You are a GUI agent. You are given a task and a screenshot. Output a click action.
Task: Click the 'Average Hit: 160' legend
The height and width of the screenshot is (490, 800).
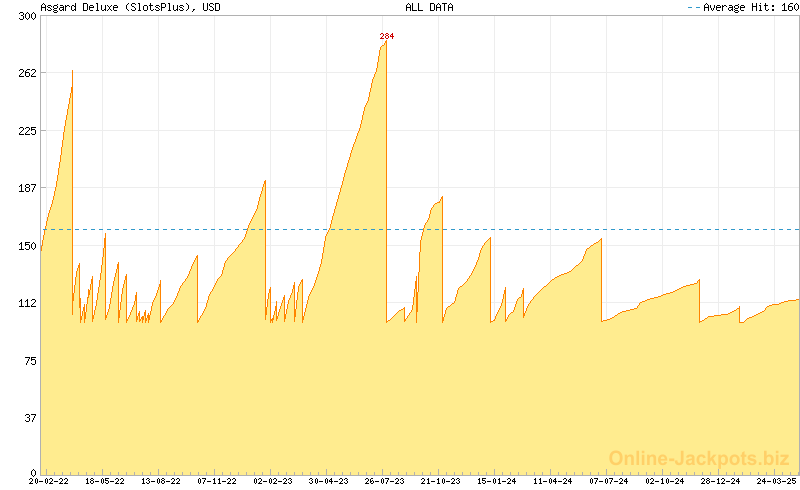click(x=743, y=7)
